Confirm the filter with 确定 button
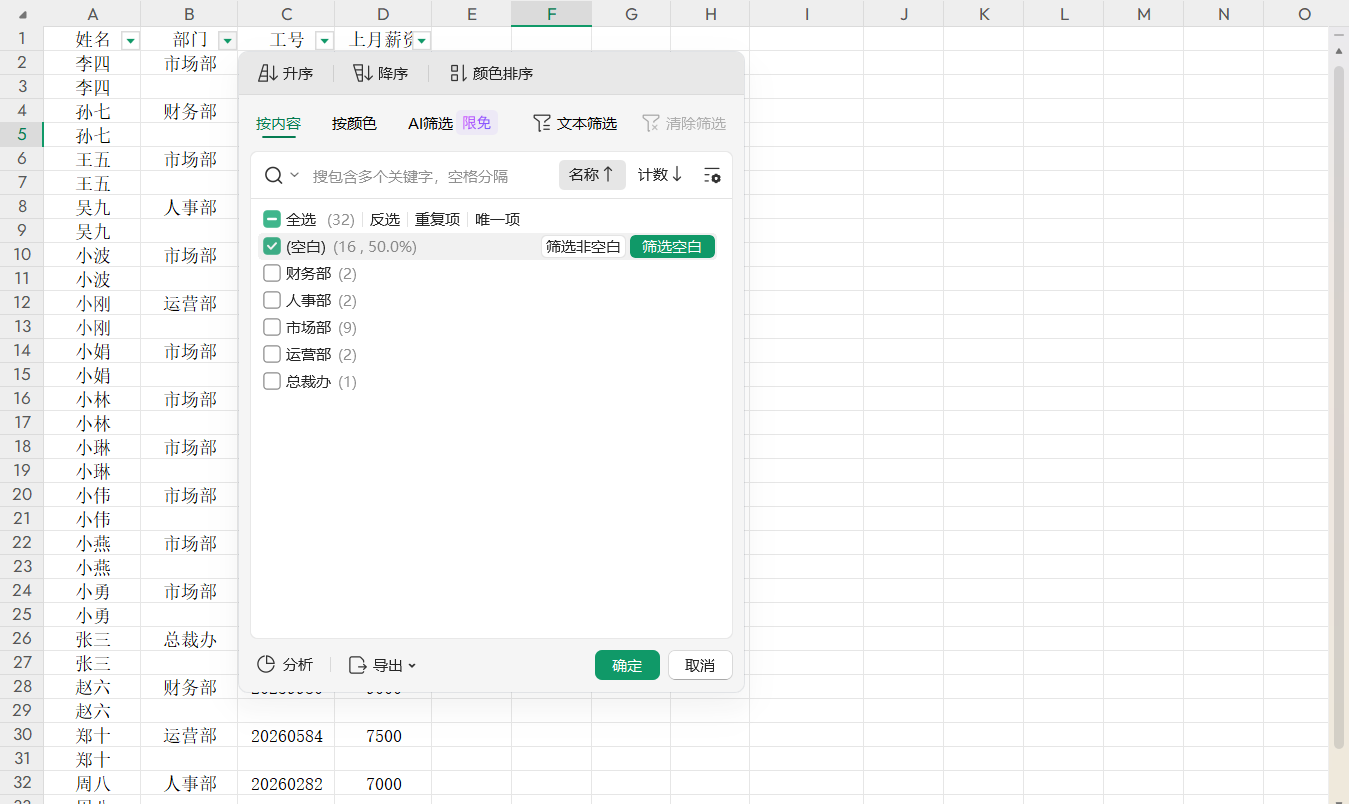Viewport: 1349px width, 804px height. tap(627, 665)
